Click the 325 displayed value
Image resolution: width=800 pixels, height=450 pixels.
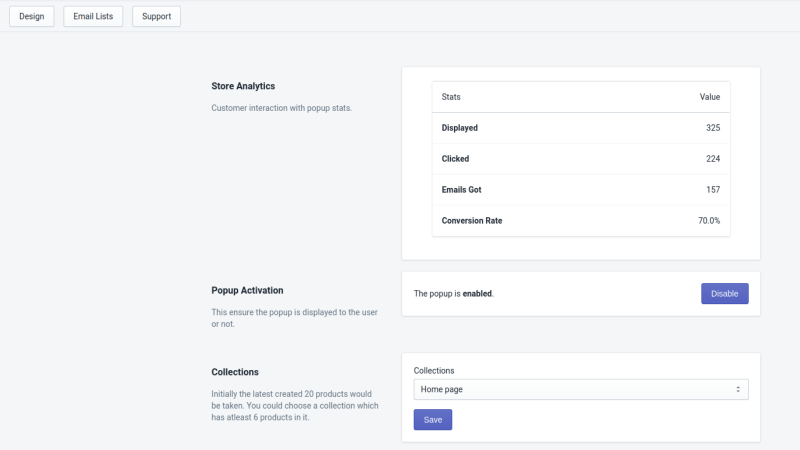tap(713, 128)
